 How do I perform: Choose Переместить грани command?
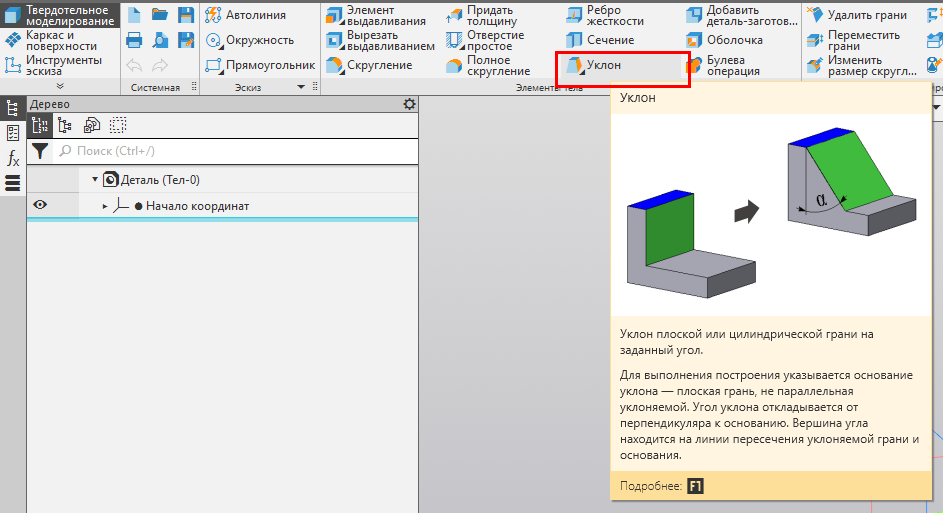click(x=854, y=40)
